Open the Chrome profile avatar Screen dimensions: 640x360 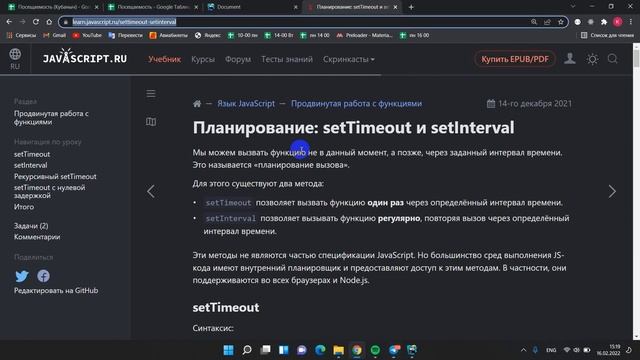click(x=618, y=22)
